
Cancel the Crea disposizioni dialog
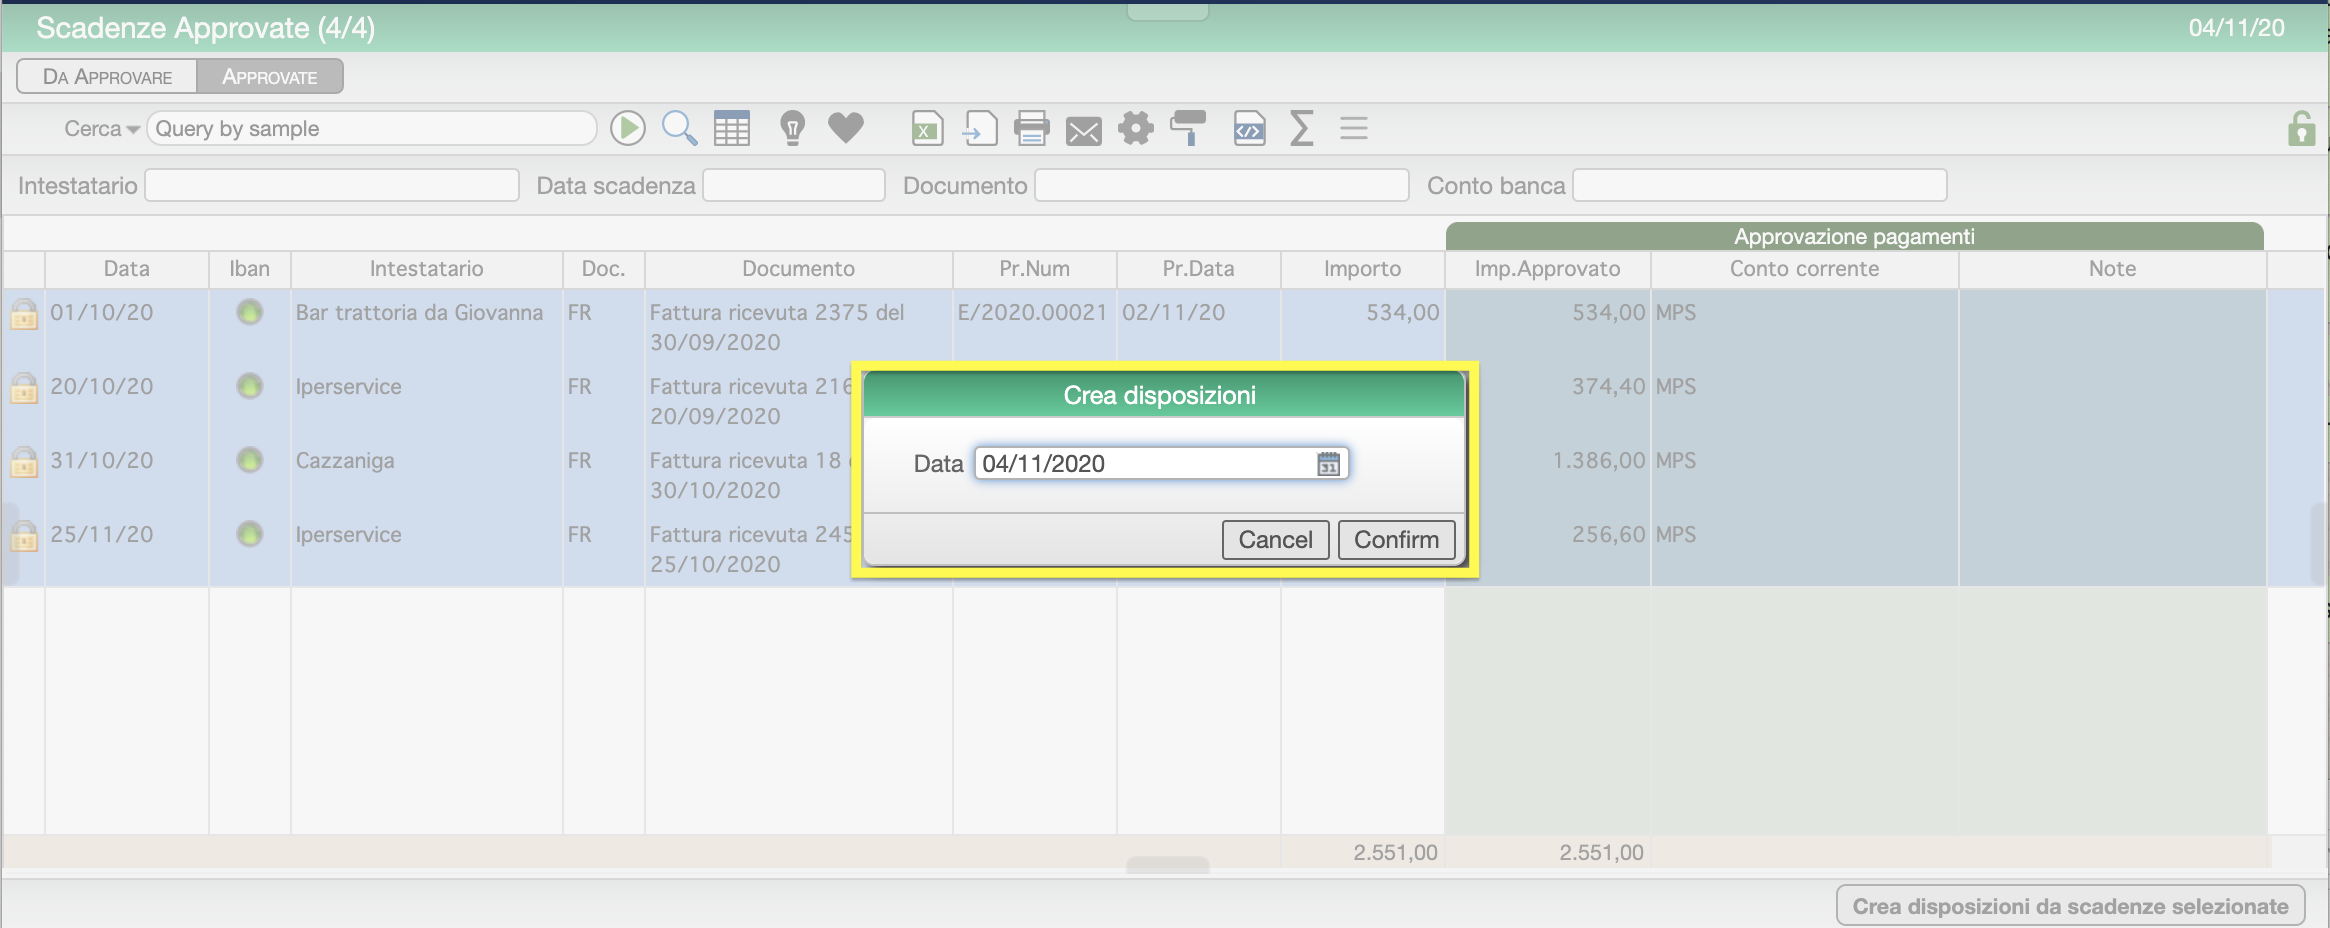[1275, 540]
